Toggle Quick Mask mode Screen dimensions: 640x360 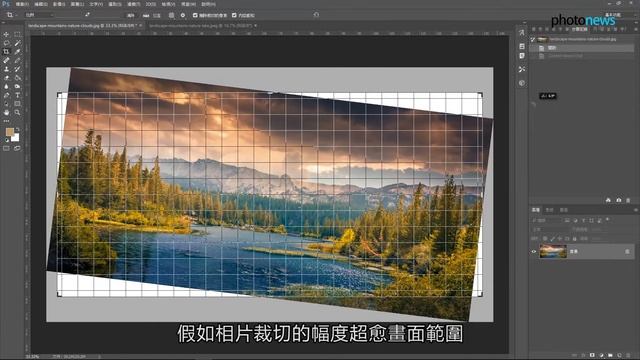(x=6, y=149)
